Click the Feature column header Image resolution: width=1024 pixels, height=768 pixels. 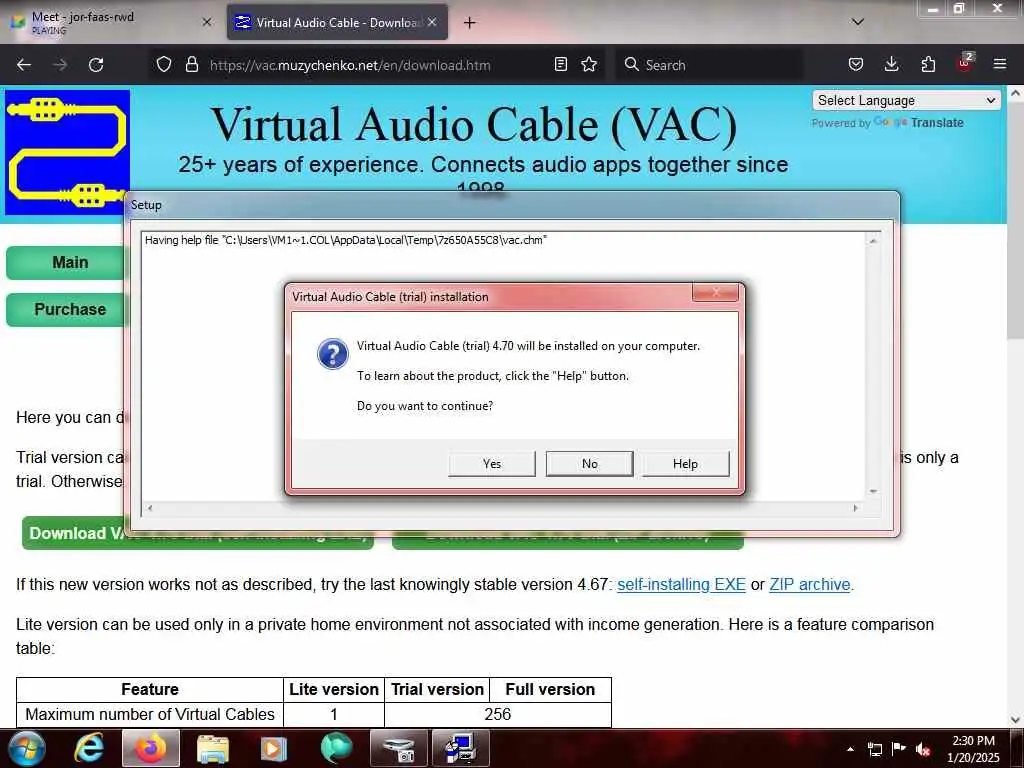(150, 690)
